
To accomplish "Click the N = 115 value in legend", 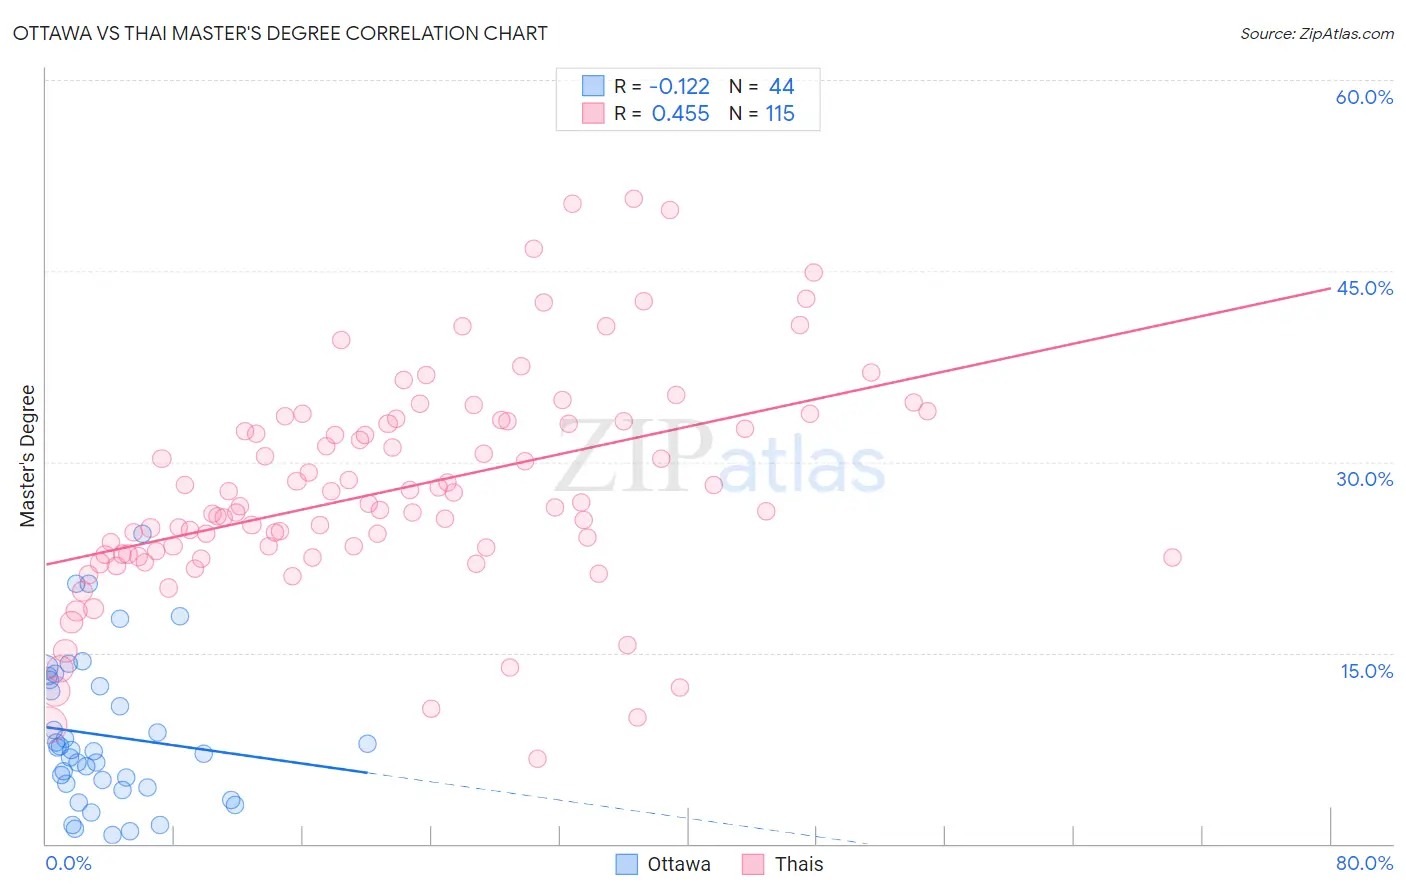I will tap(762, 113).
